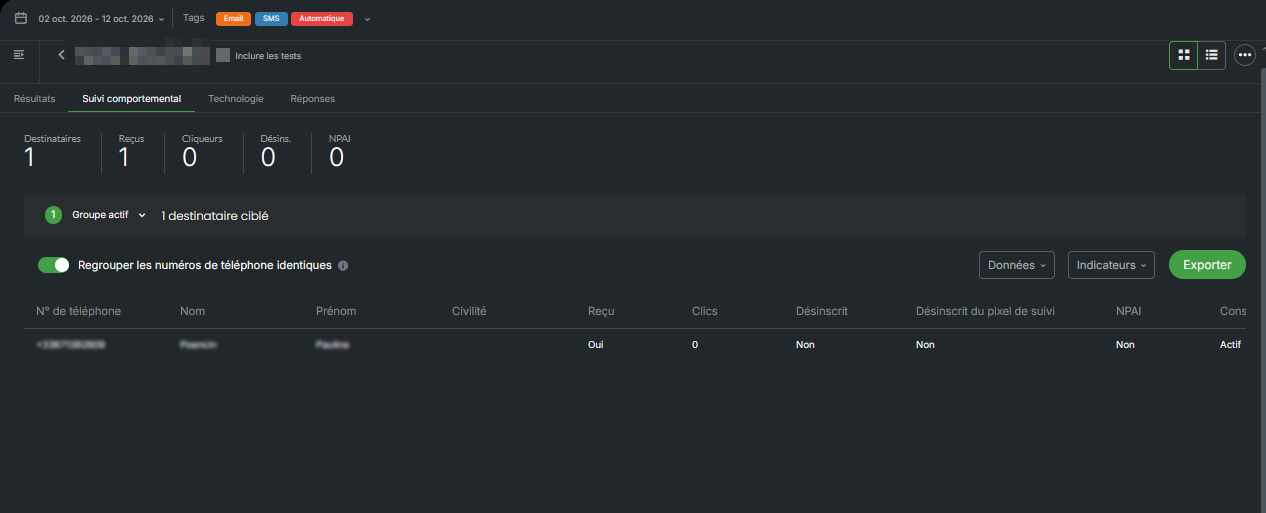Click the Reçus statistic
The width and height of the screenshot is (1266, 513).
tap(131, 151)
